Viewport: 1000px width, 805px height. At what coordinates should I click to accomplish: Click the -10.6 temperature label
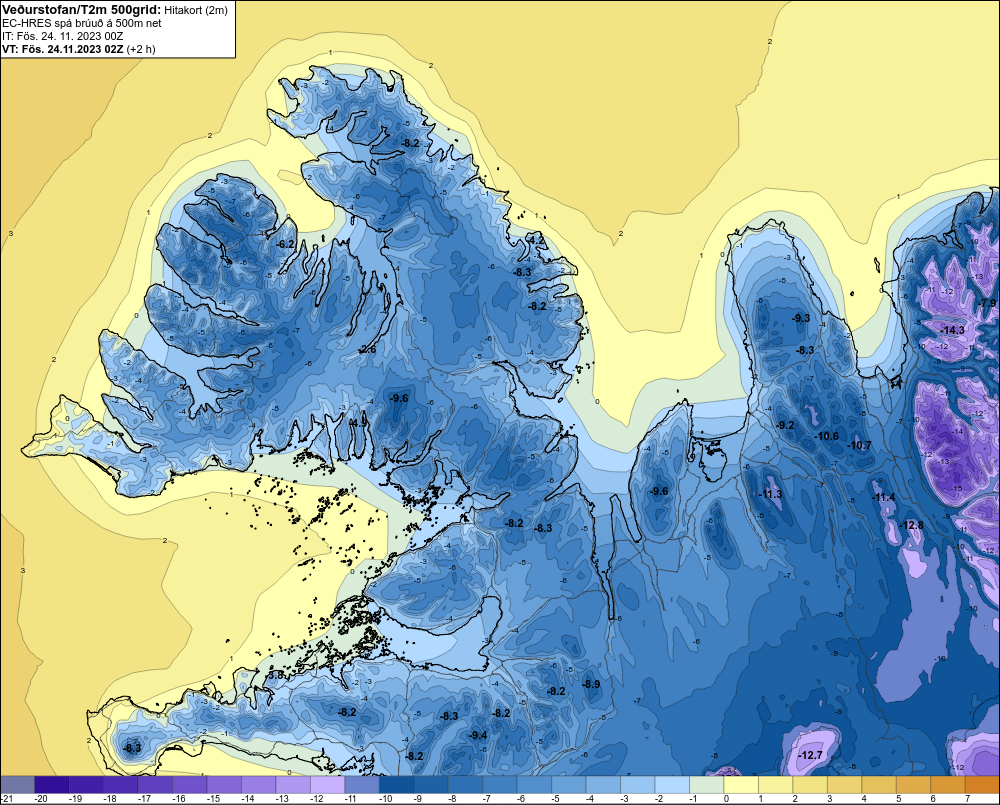pyautogui.click(x=827, y=436)
